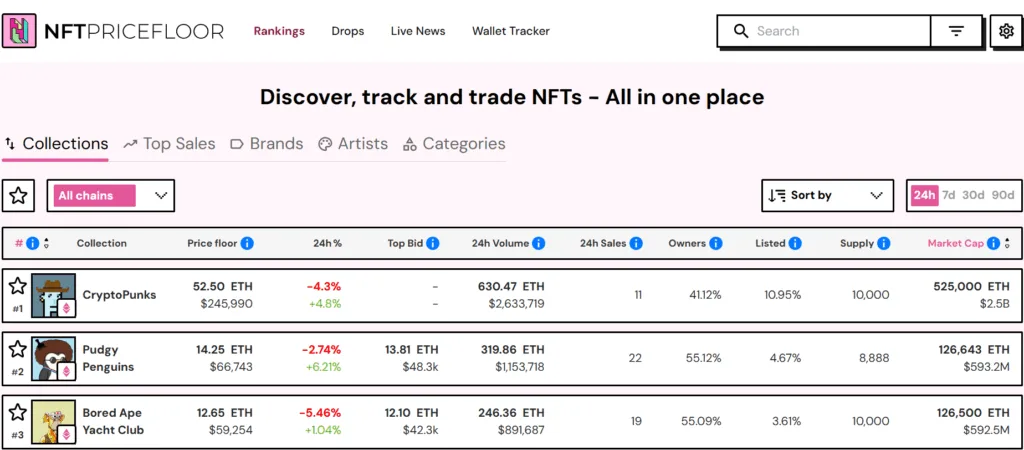Click the Price floor info icon
Viewport: 1024px width, 450px height.
(x=247, y=243)
